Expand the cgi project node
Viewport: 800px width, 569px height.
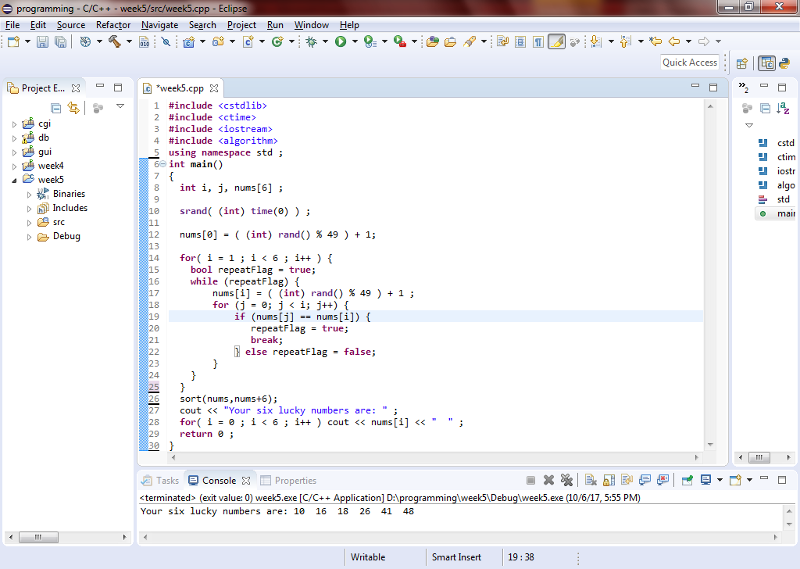click(x=14, y=124)
